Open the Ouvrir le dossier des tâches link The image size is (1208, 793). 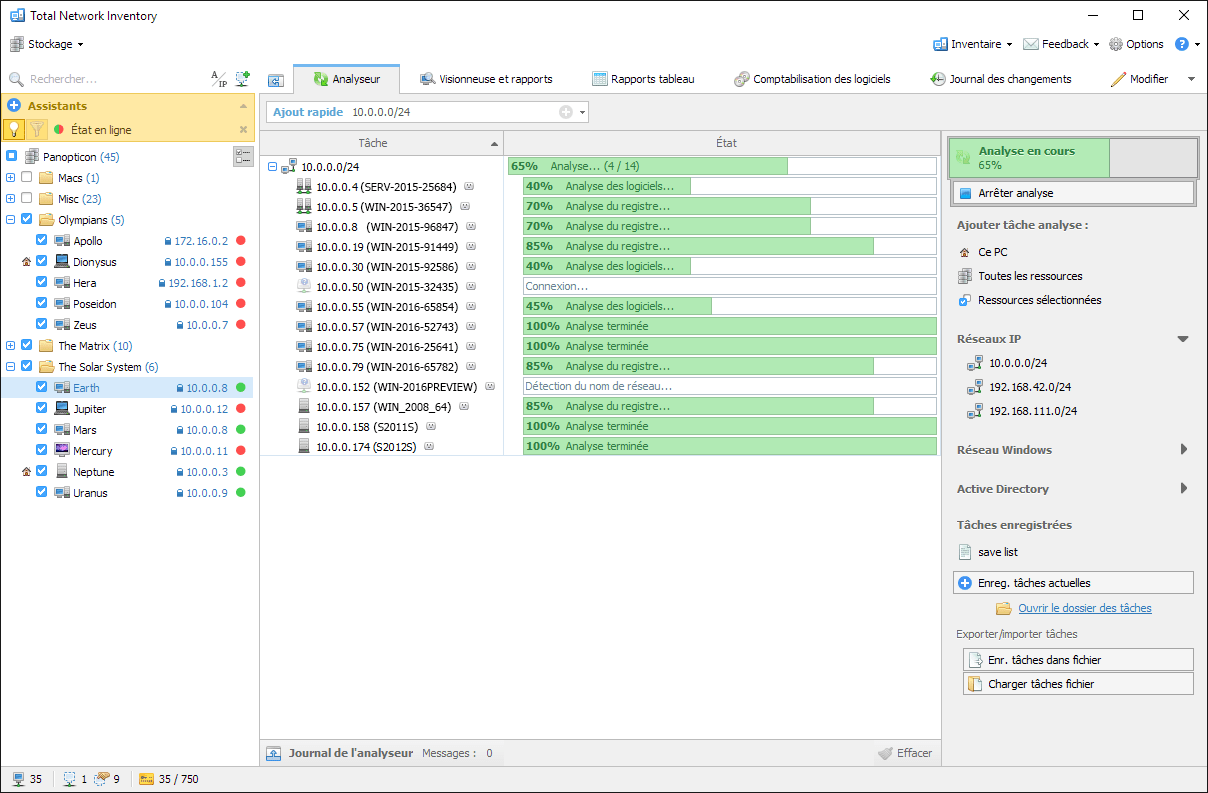(1084, 608)
